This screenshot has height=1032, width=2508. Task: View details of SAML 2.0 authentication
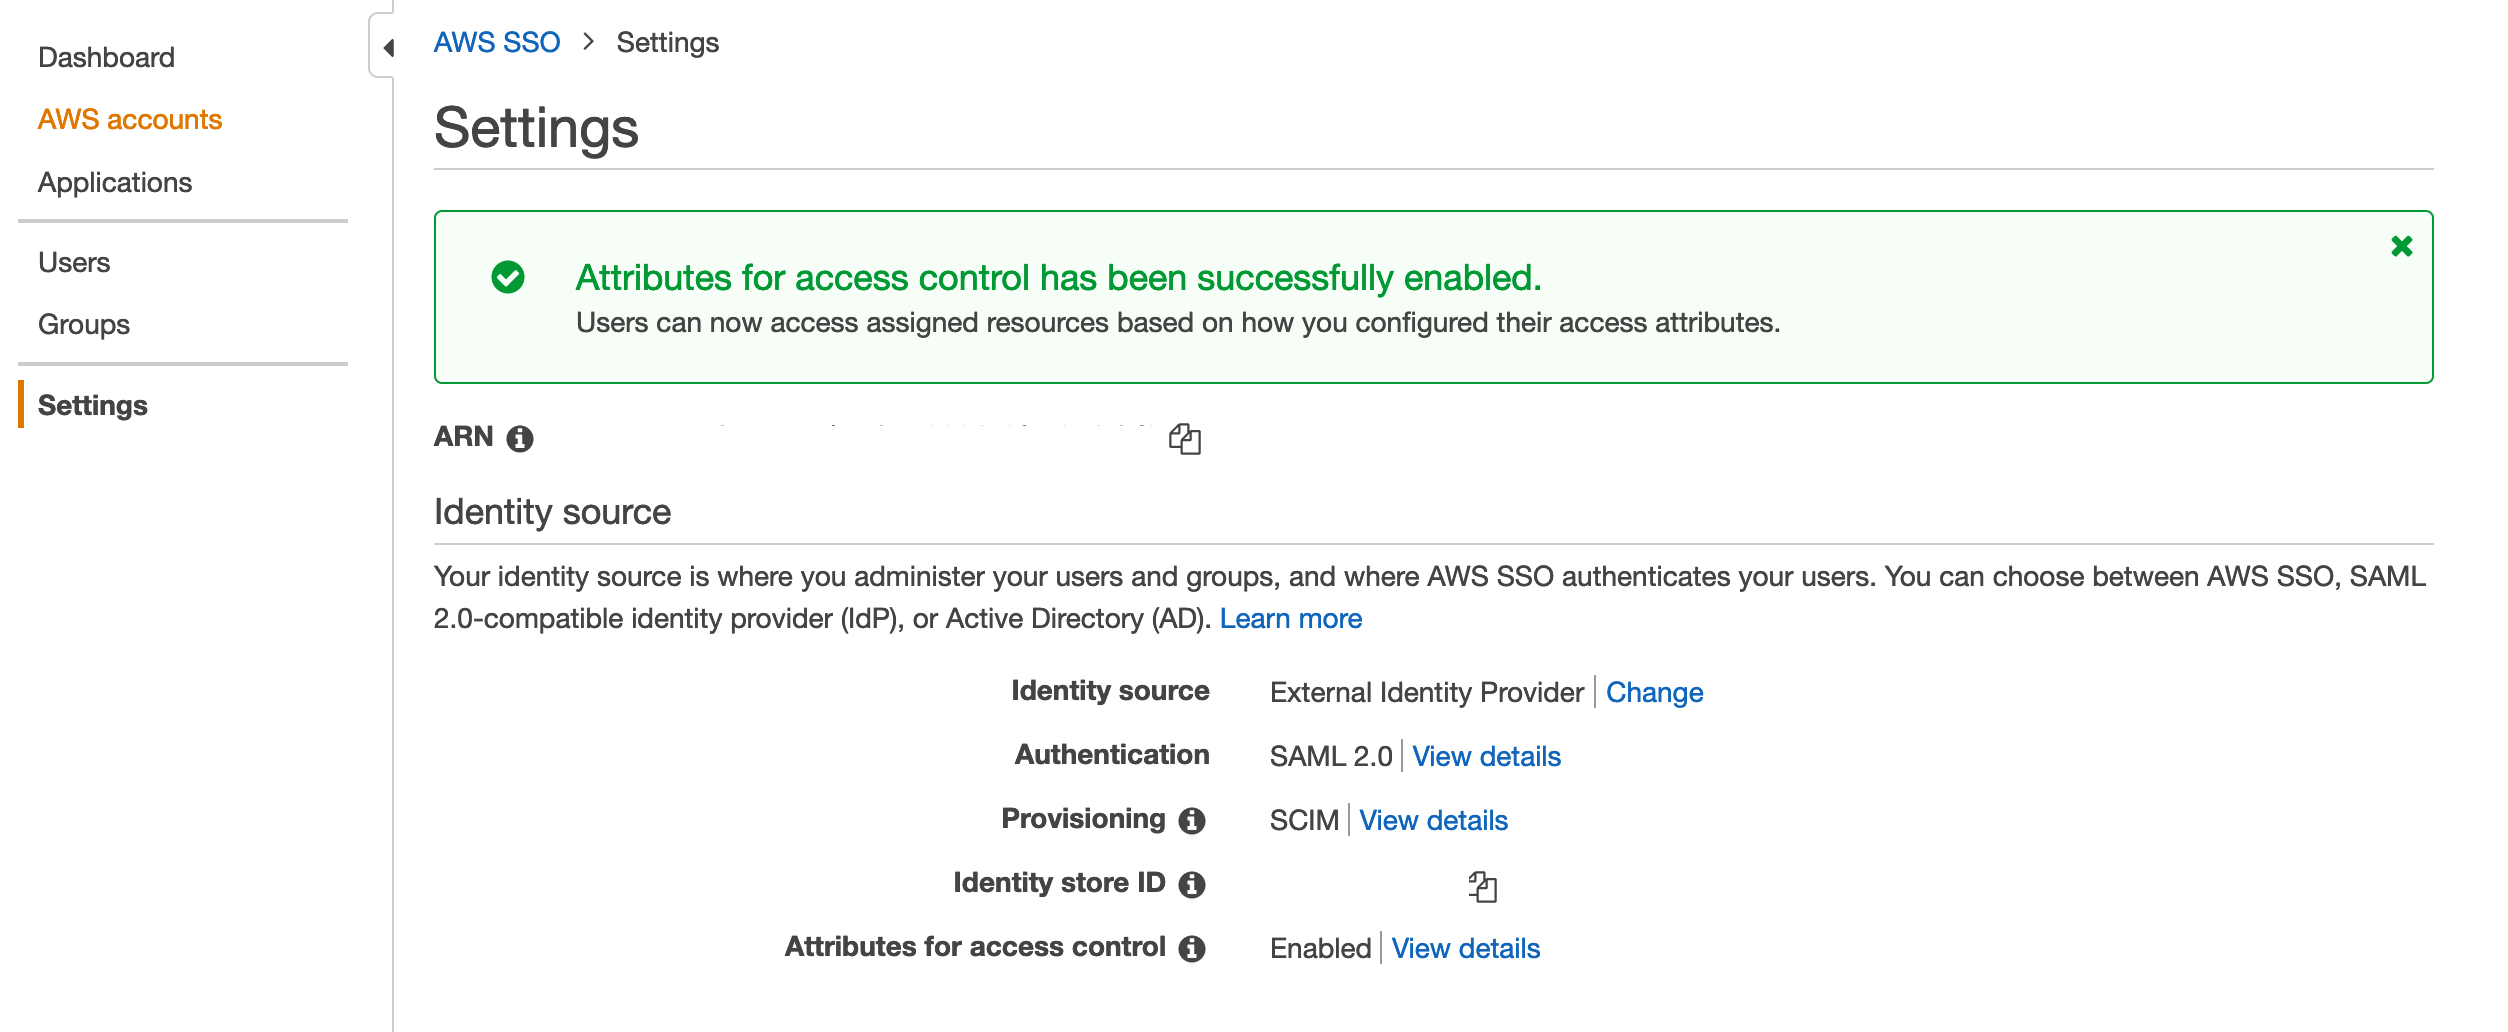[x=1485, y=757]
